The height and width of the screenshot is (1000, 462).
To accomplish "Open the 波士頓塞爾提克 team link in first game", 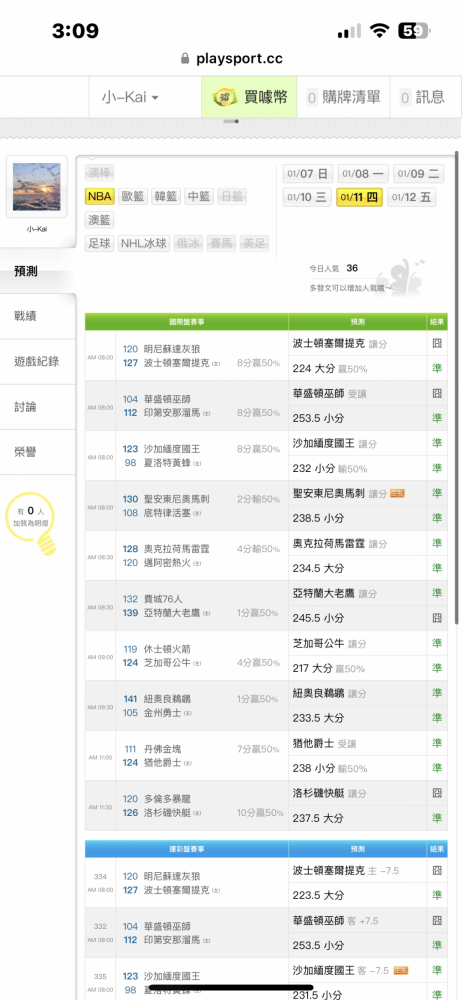I will (x=173, y=363).
